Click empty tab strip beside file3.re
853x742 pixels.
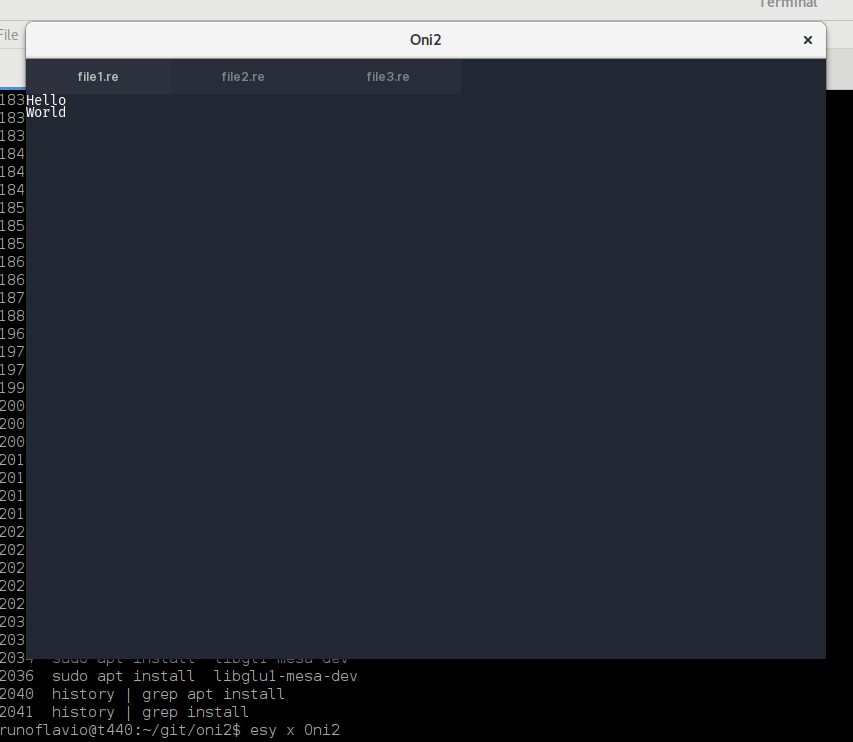643,77
